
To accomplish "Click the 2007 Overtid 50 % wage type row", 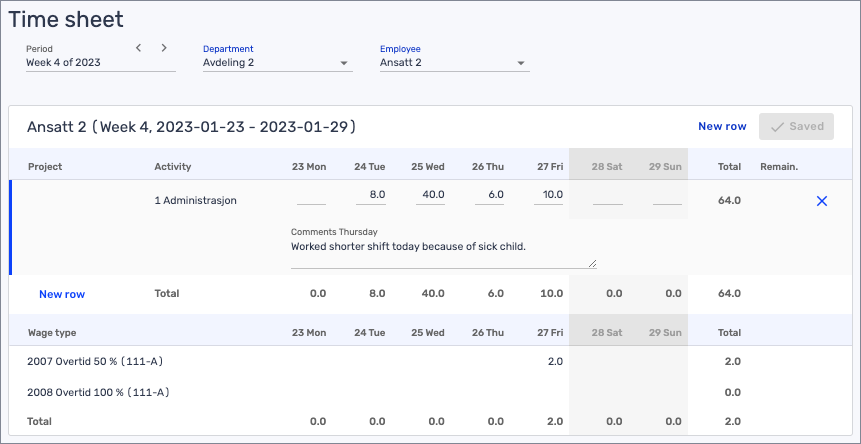I will 97,361.
